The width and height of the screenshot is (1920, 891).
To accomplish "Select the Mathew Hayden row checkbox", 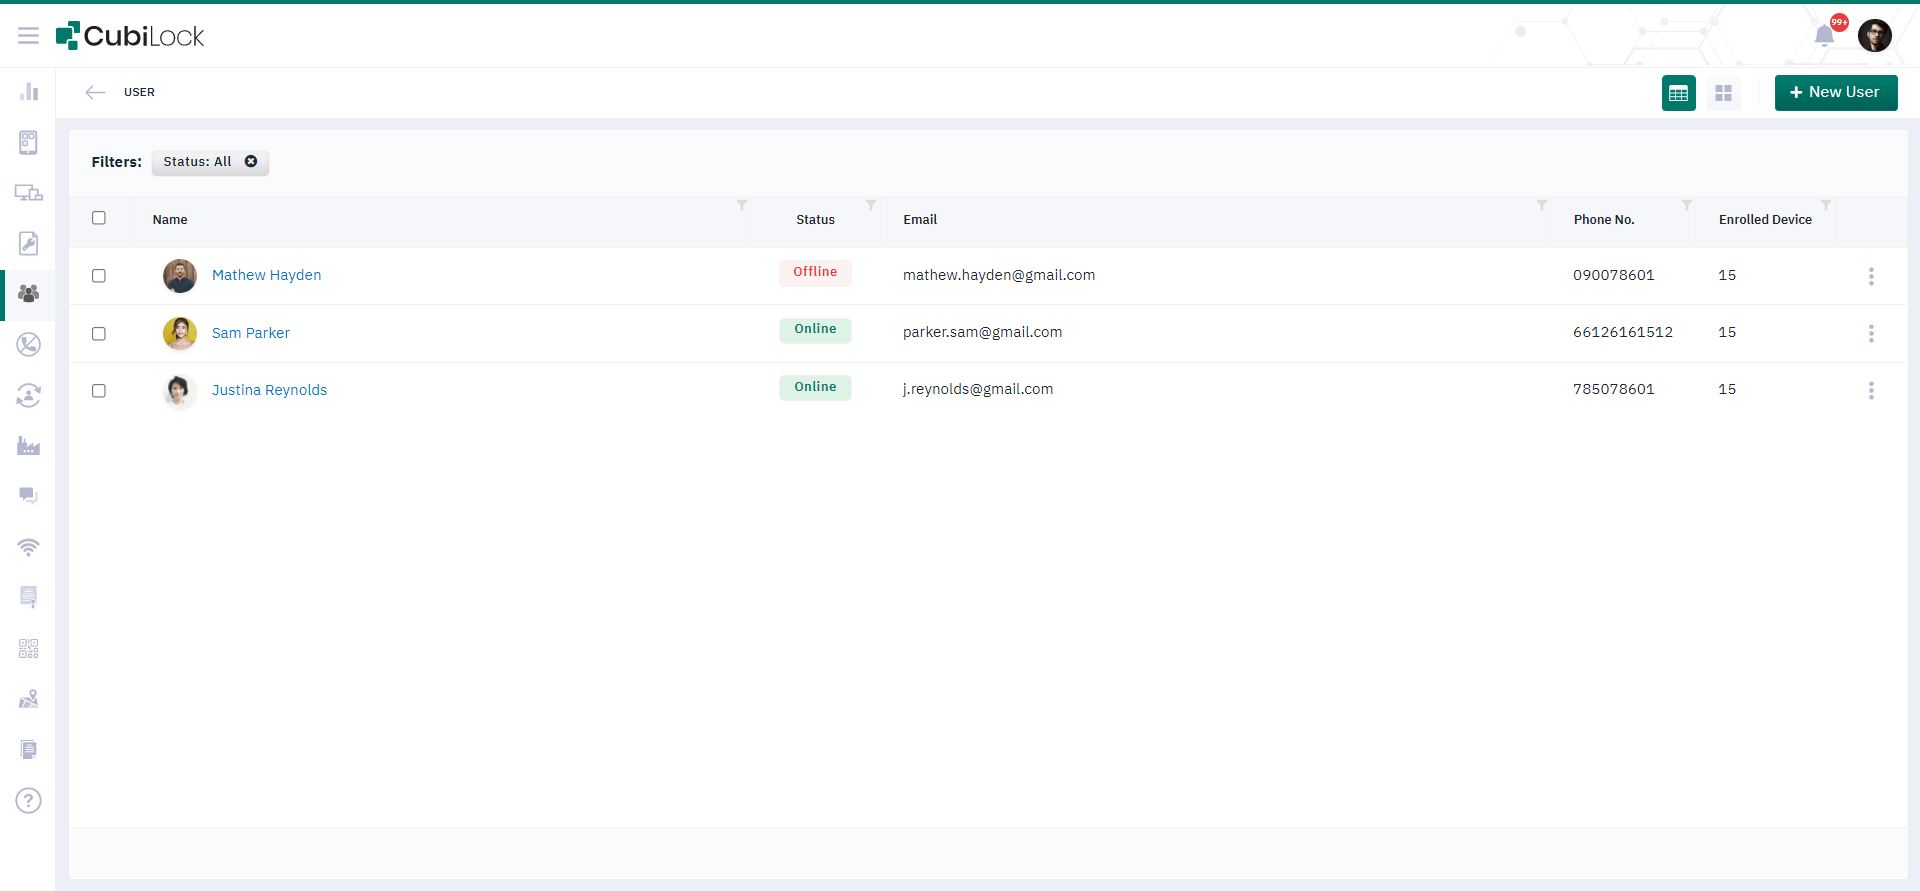I will 99,276.
